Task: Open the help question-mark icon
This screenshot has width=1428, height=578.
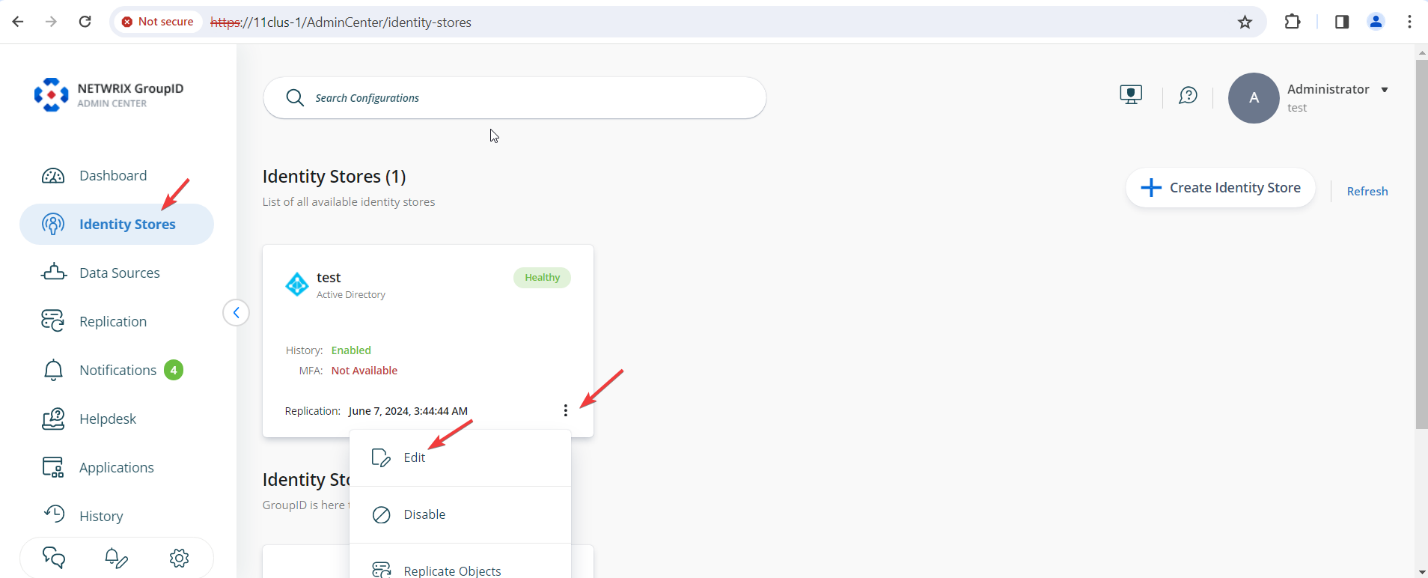Action: [1187, 94]
